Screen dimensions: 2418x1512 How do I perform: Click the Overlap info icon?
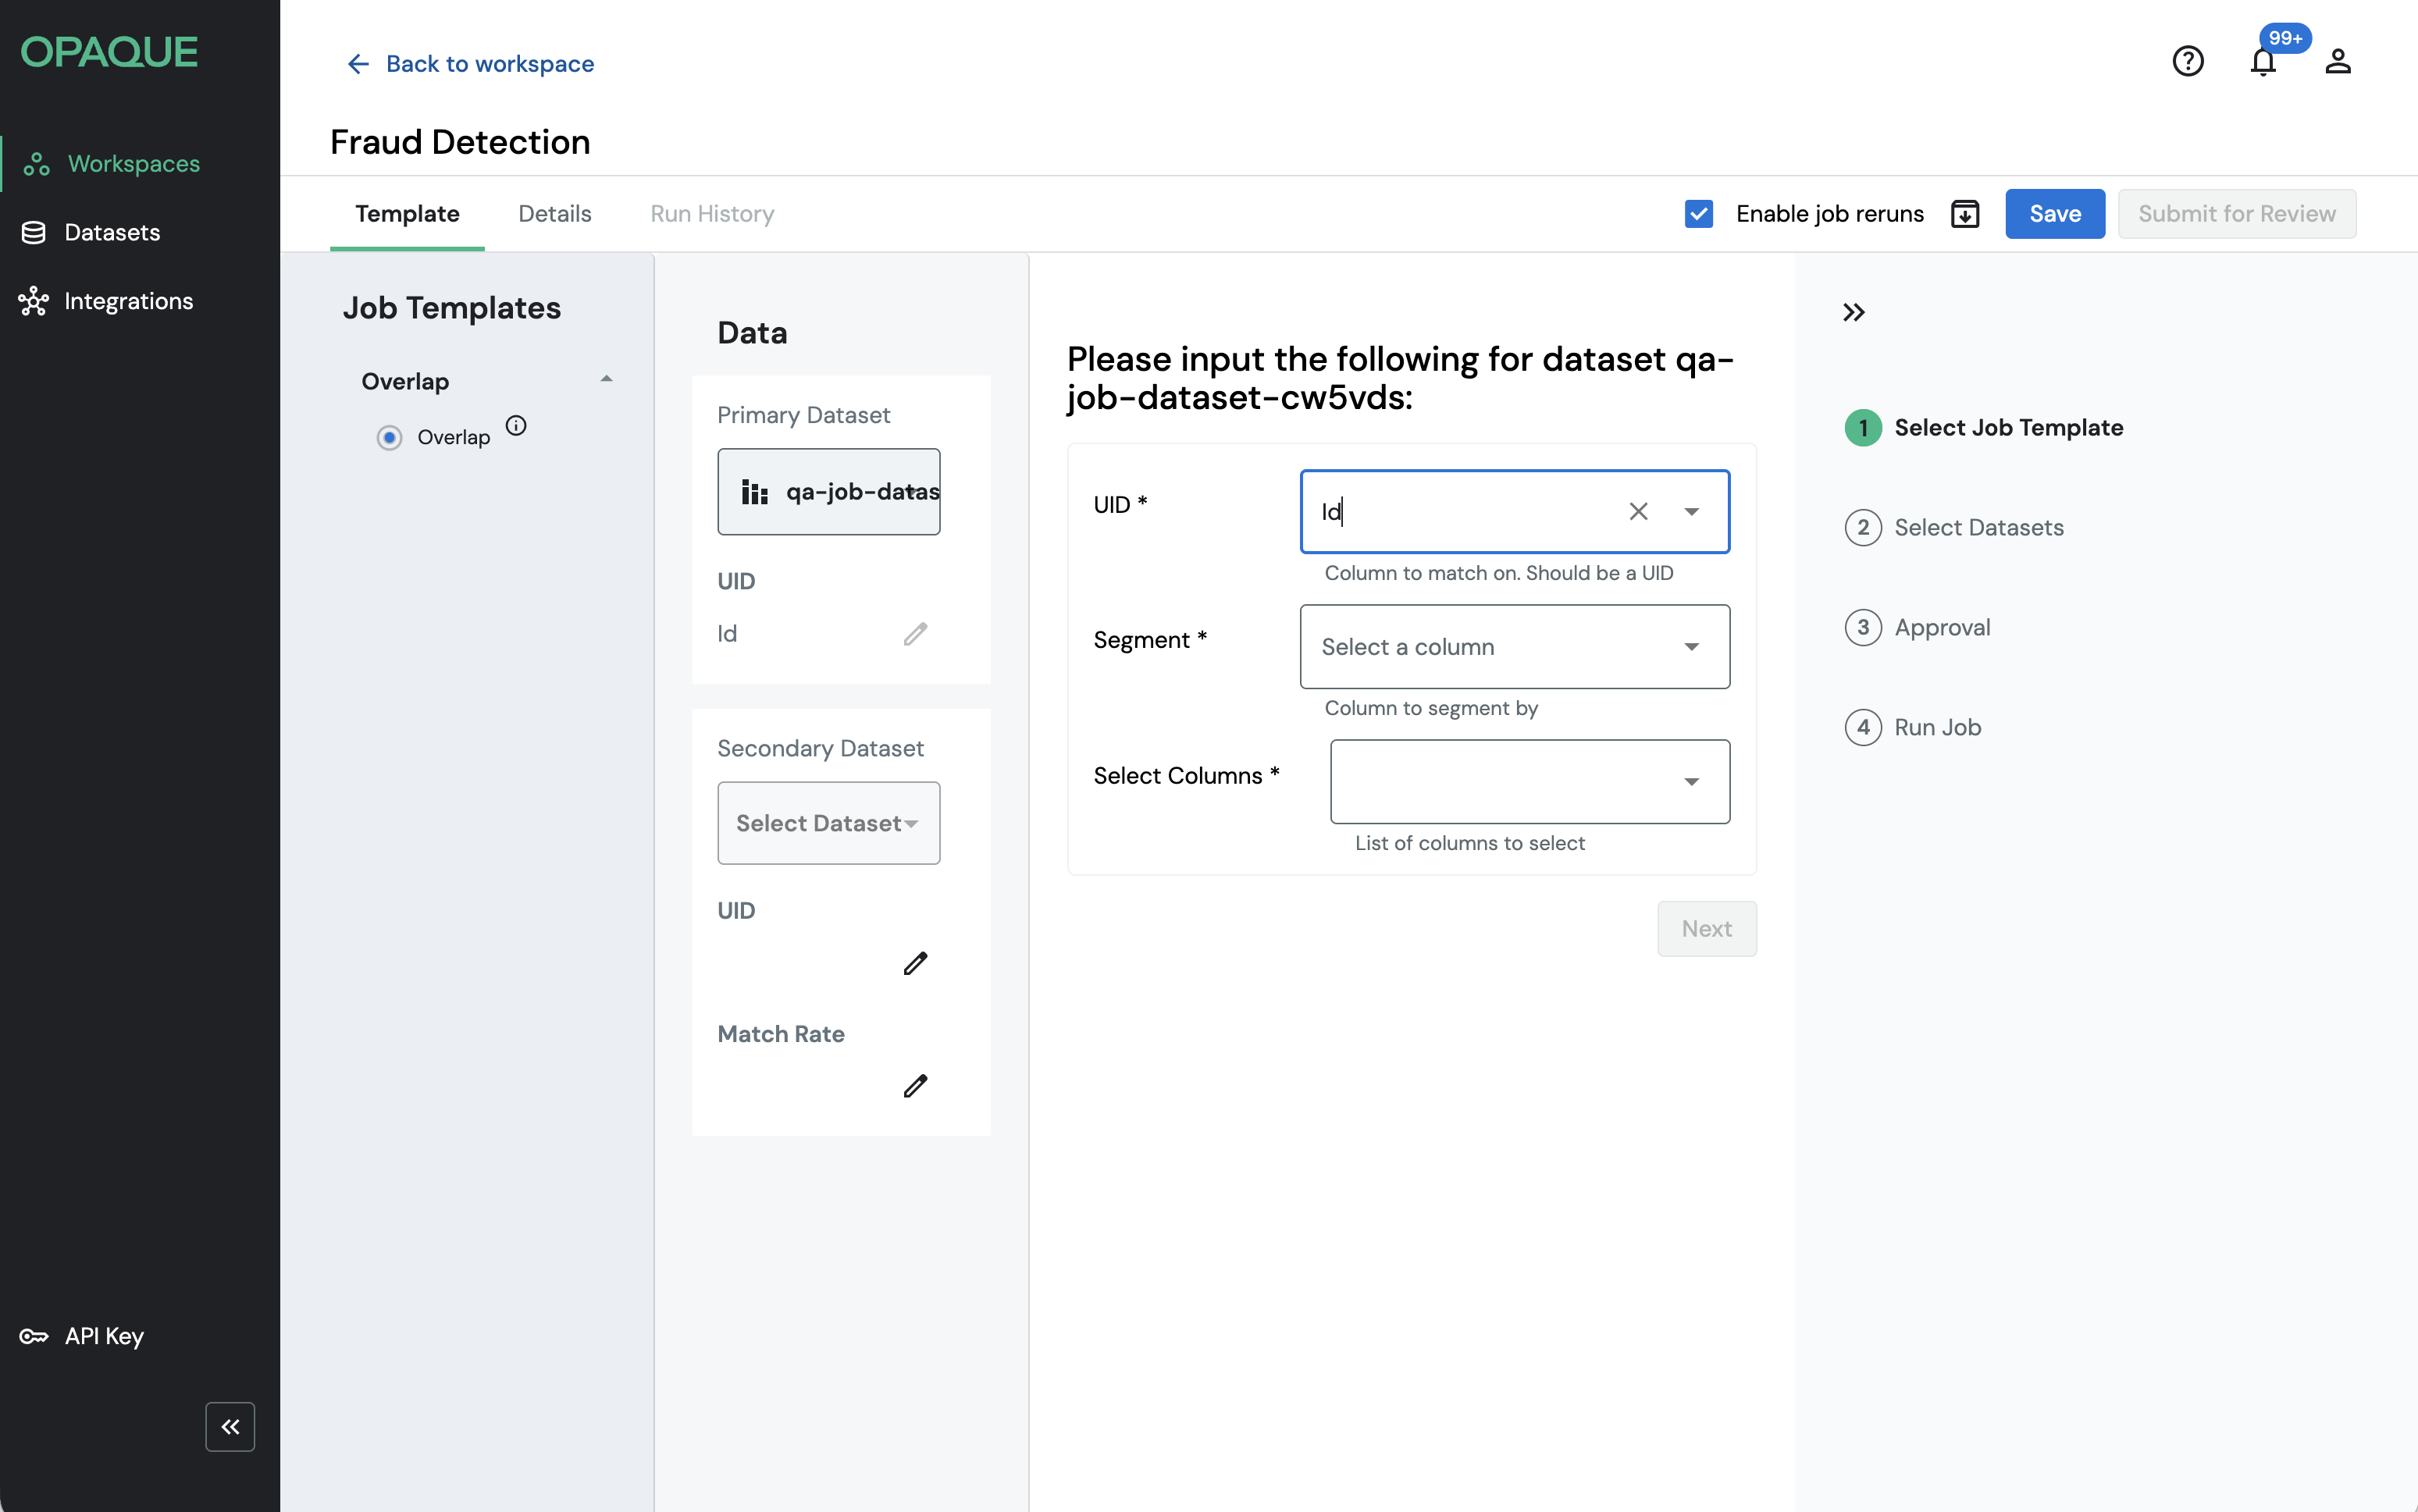coord(516,426)
